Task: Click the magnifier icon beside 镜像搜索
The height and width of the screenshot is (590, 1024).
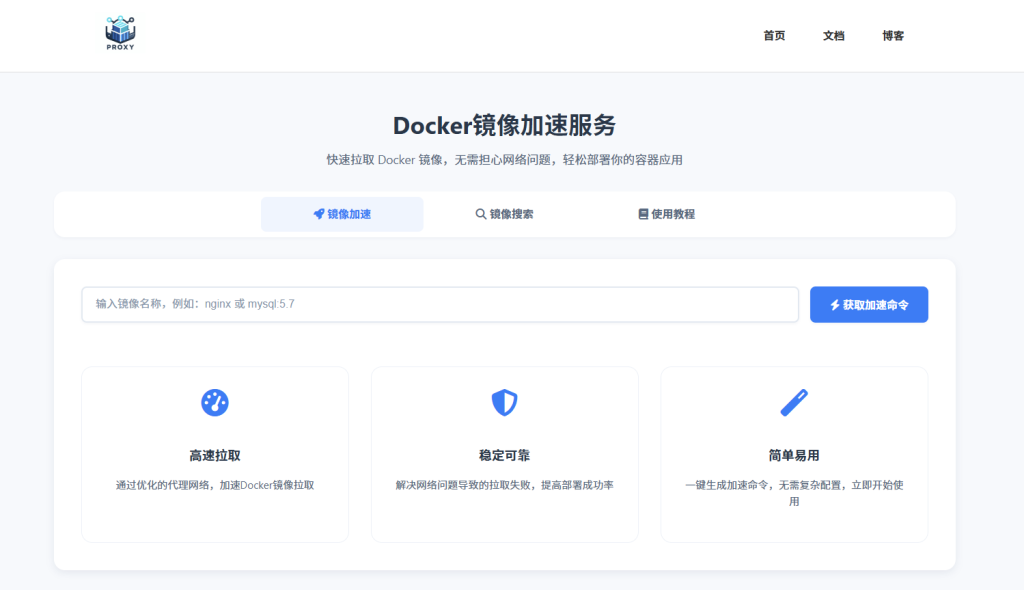Action: point(481,214)
